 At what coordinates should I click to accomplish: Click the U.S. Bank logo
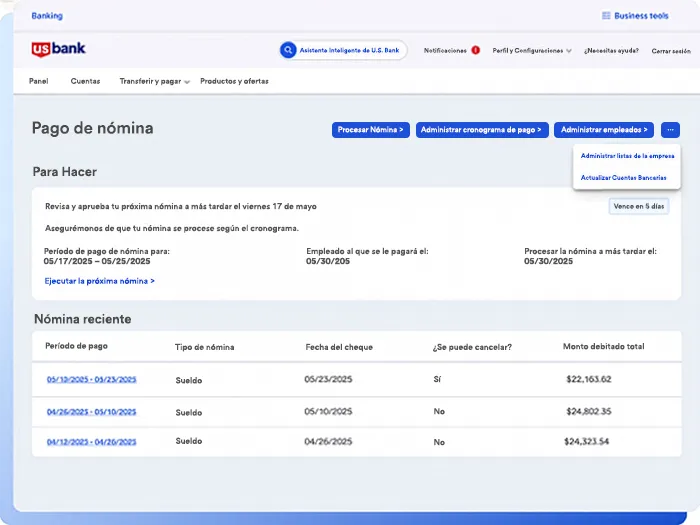58,49
